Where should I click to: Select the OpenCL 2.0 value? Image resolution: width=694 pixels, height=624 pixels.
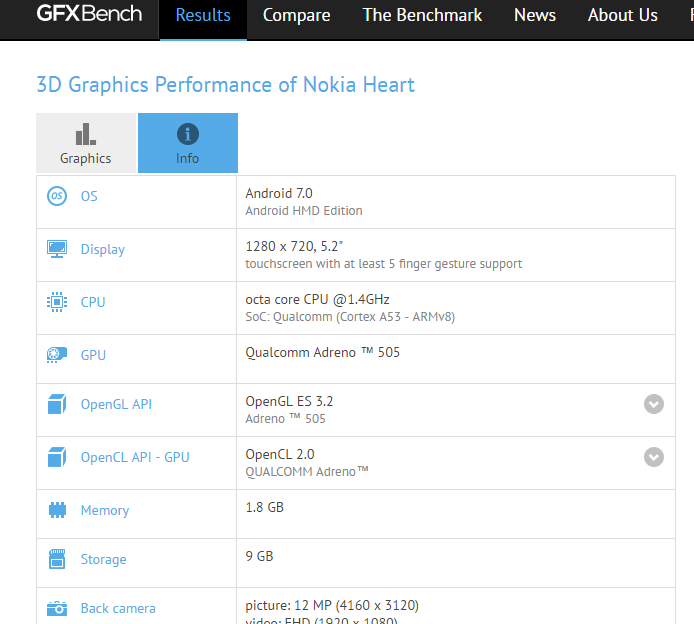pyautogui.click(x=280, y=455)
